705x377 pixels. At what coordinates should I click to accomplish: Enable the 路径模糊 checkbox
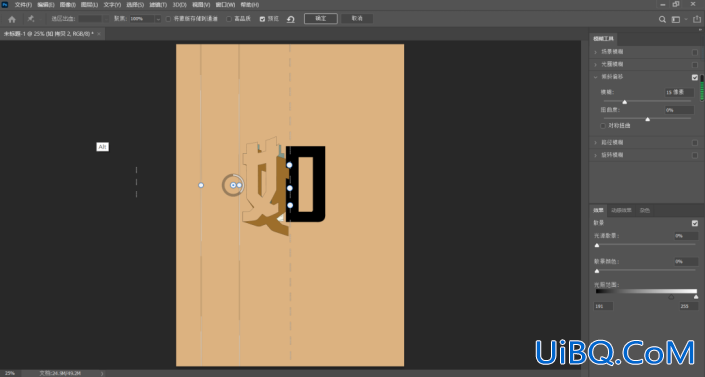[695, 143]
